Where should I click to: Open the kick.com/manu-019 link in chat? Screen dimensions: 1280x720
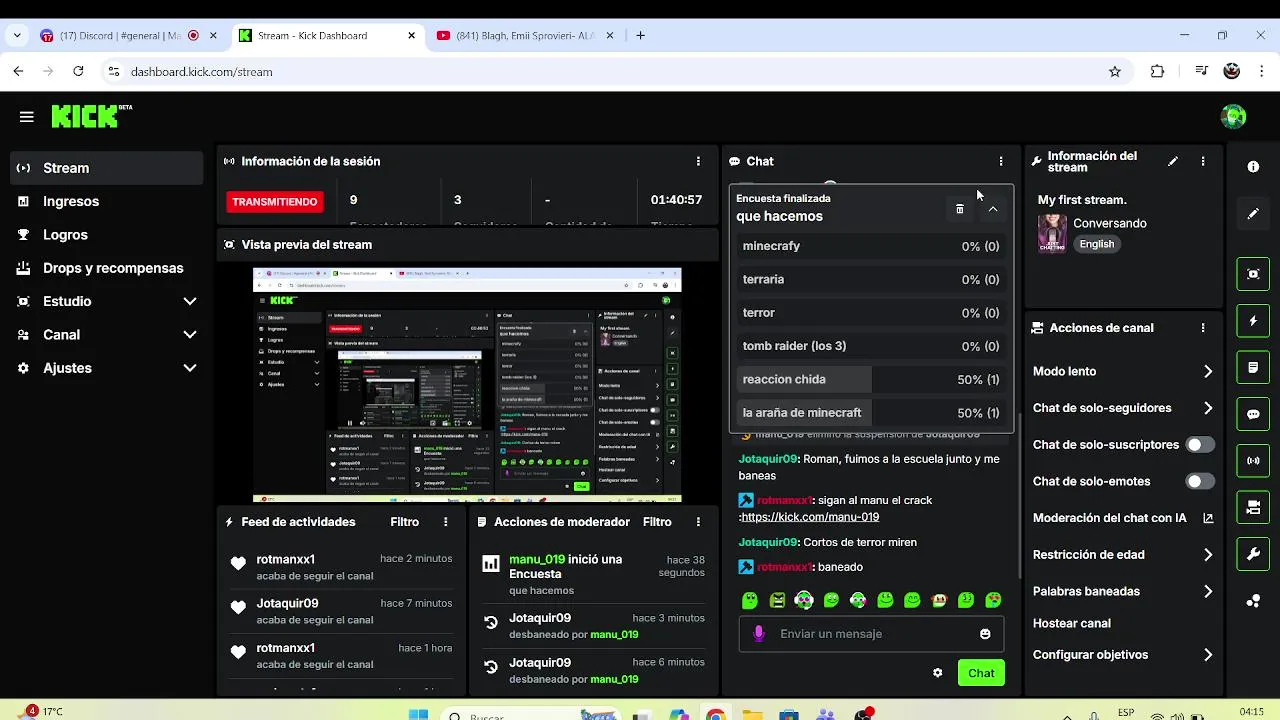point(810,517)
